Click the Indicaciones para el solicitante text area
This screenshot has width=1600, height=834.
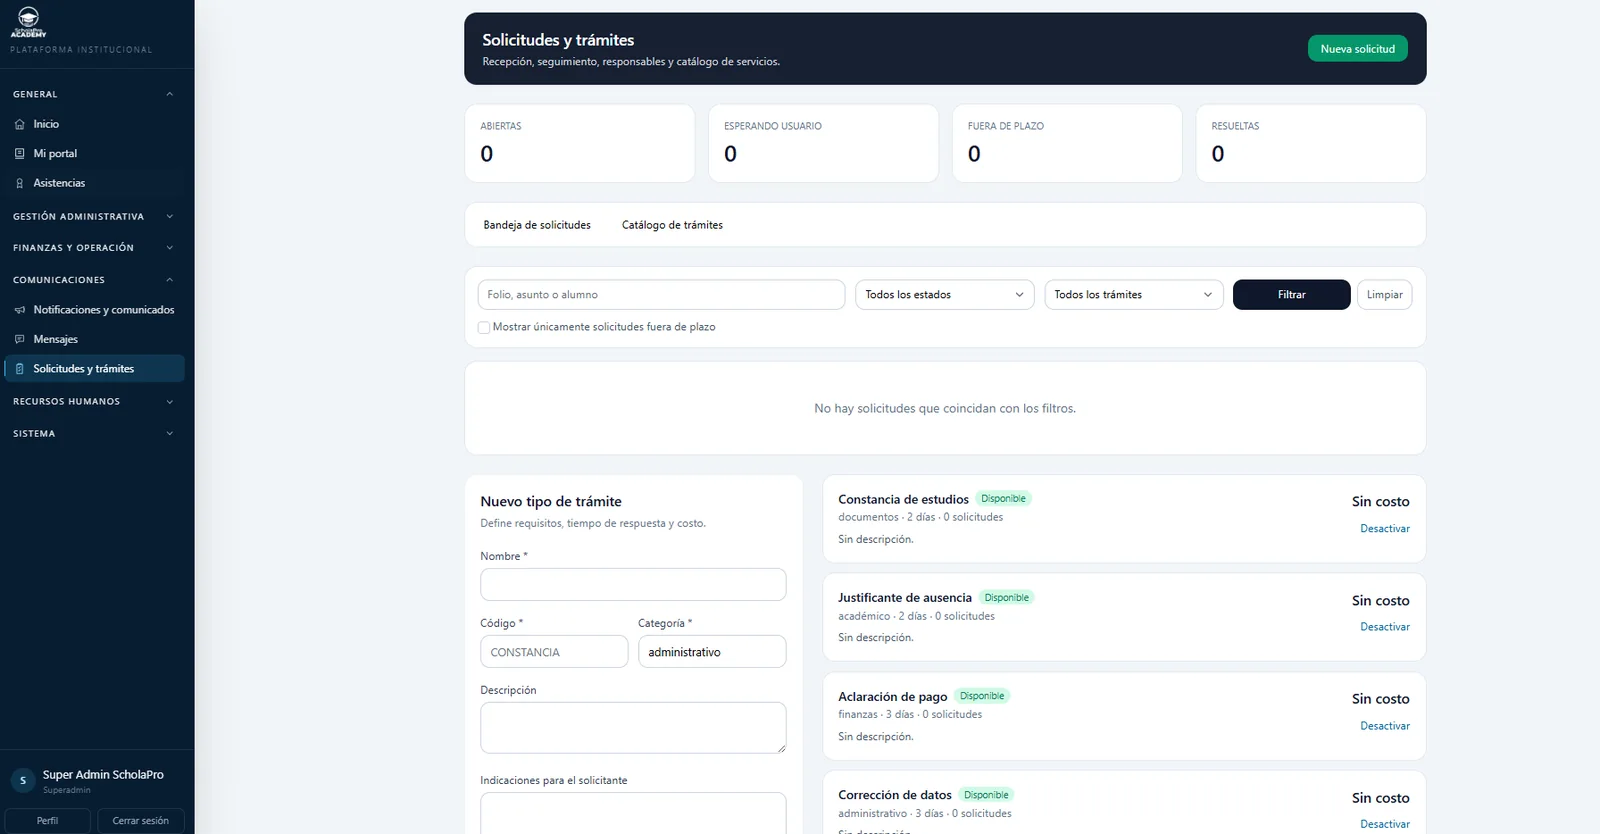(x=633, y=813)
